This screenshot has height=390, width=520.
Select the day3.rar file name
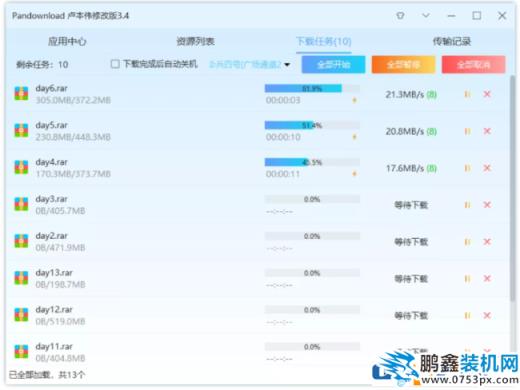[51, 199]
